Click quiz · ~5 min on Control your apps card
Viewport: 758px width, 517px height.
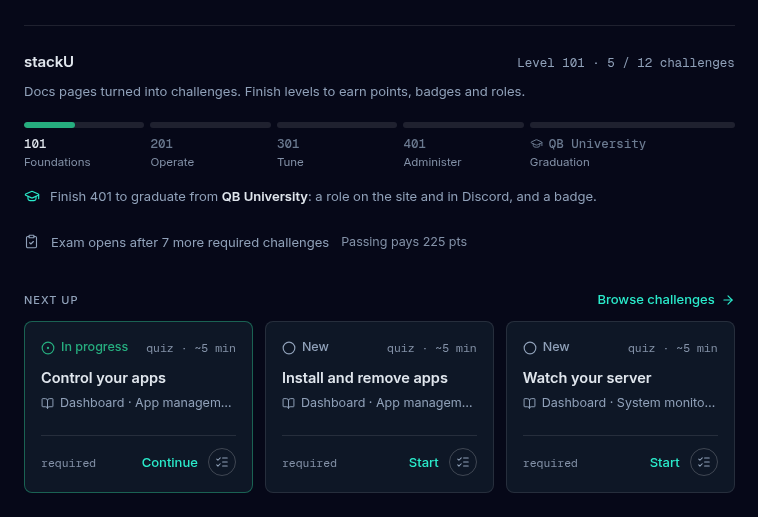pos(191,348)
